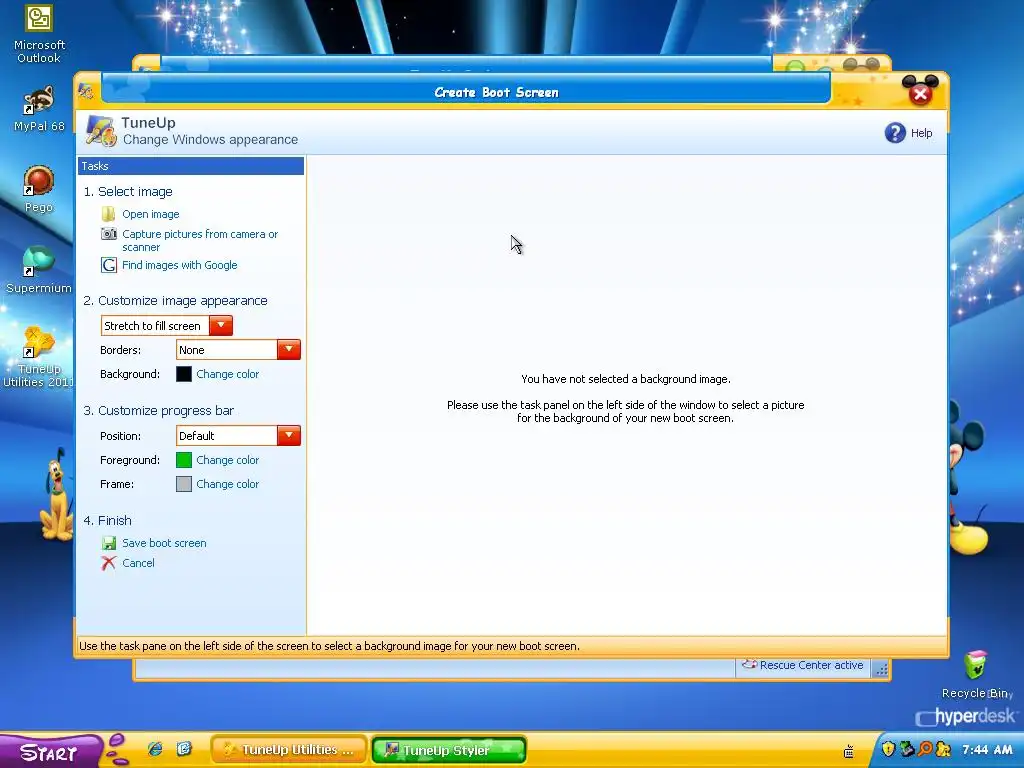
Task: Click 'You have not selected a background image' text
Action: click(626, 379)
